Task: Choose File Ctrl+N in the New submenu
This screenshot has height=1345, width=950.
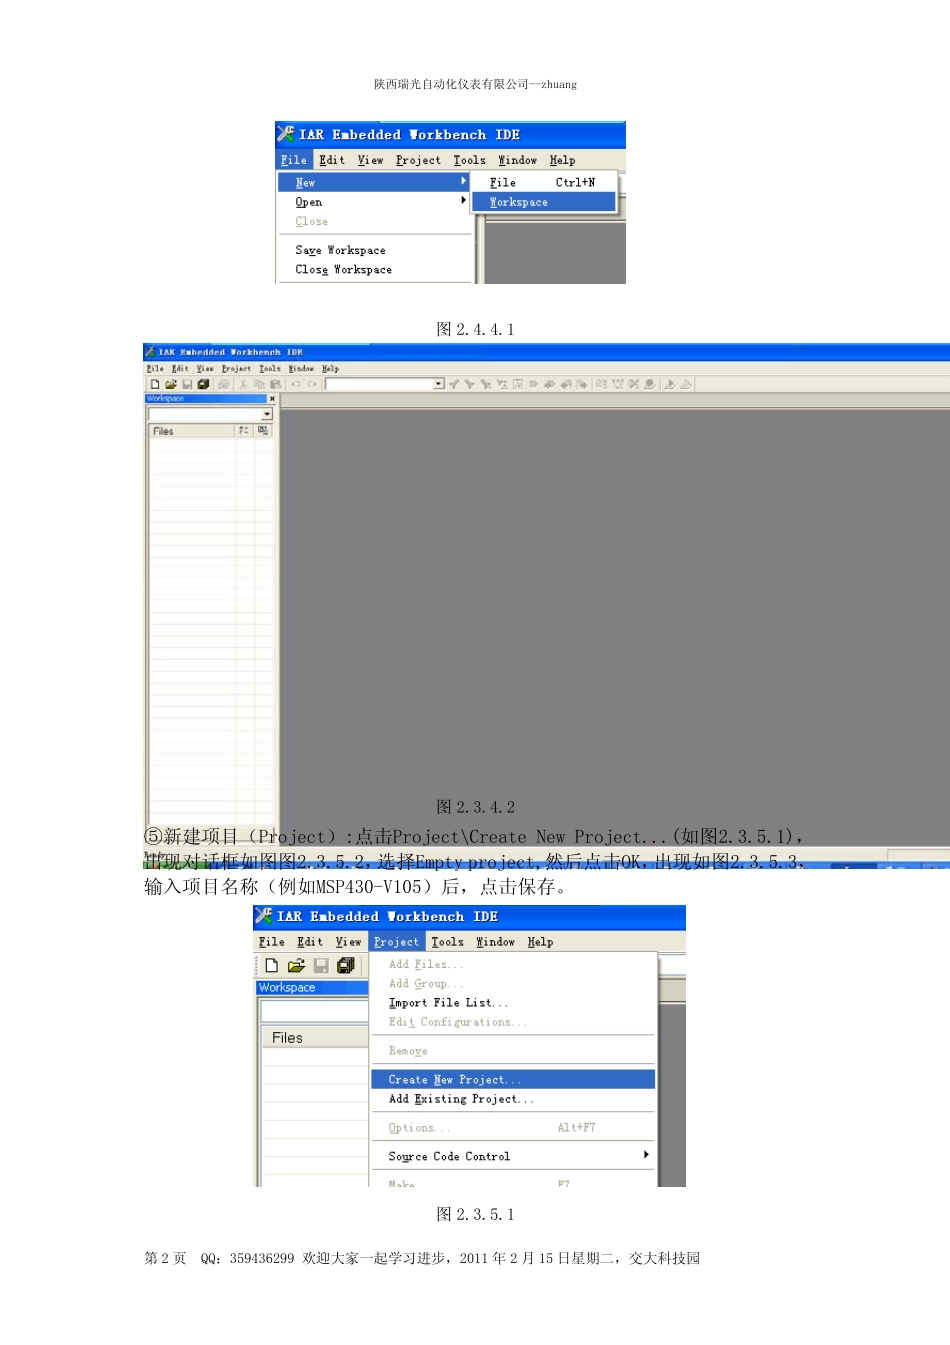Action: 544,182
